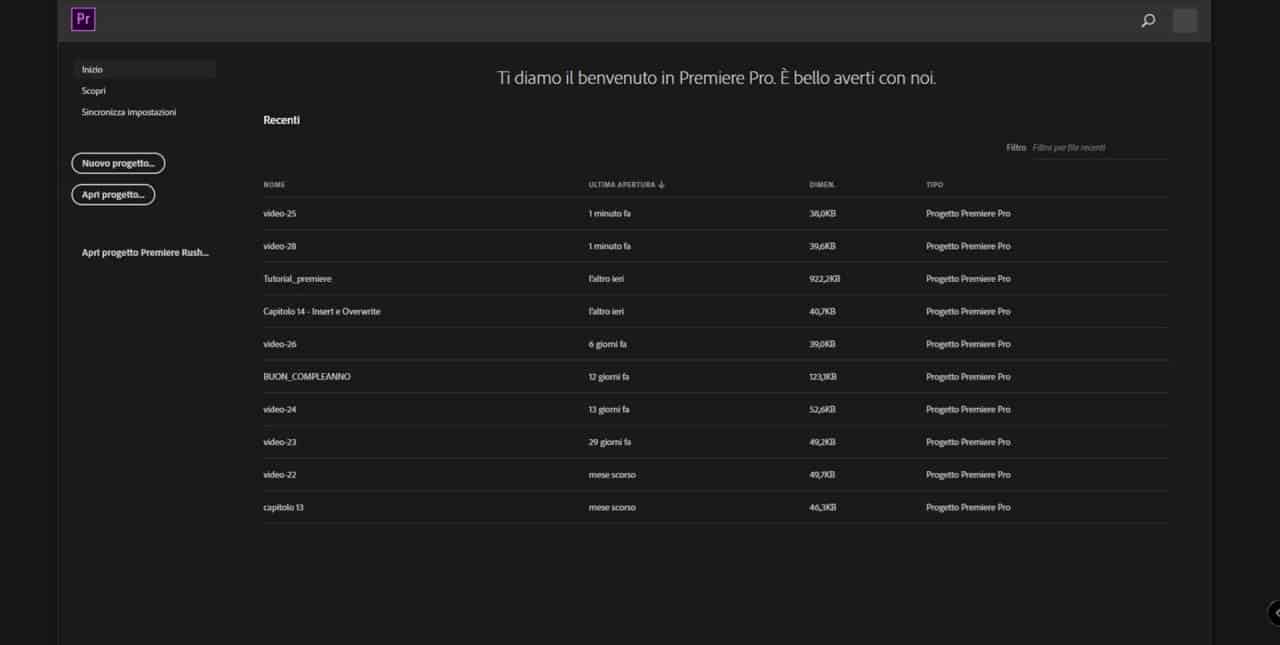Click Apri progetto Premiere Rush link
This screenshot has width=1280, height=645.
click(145, 253)
